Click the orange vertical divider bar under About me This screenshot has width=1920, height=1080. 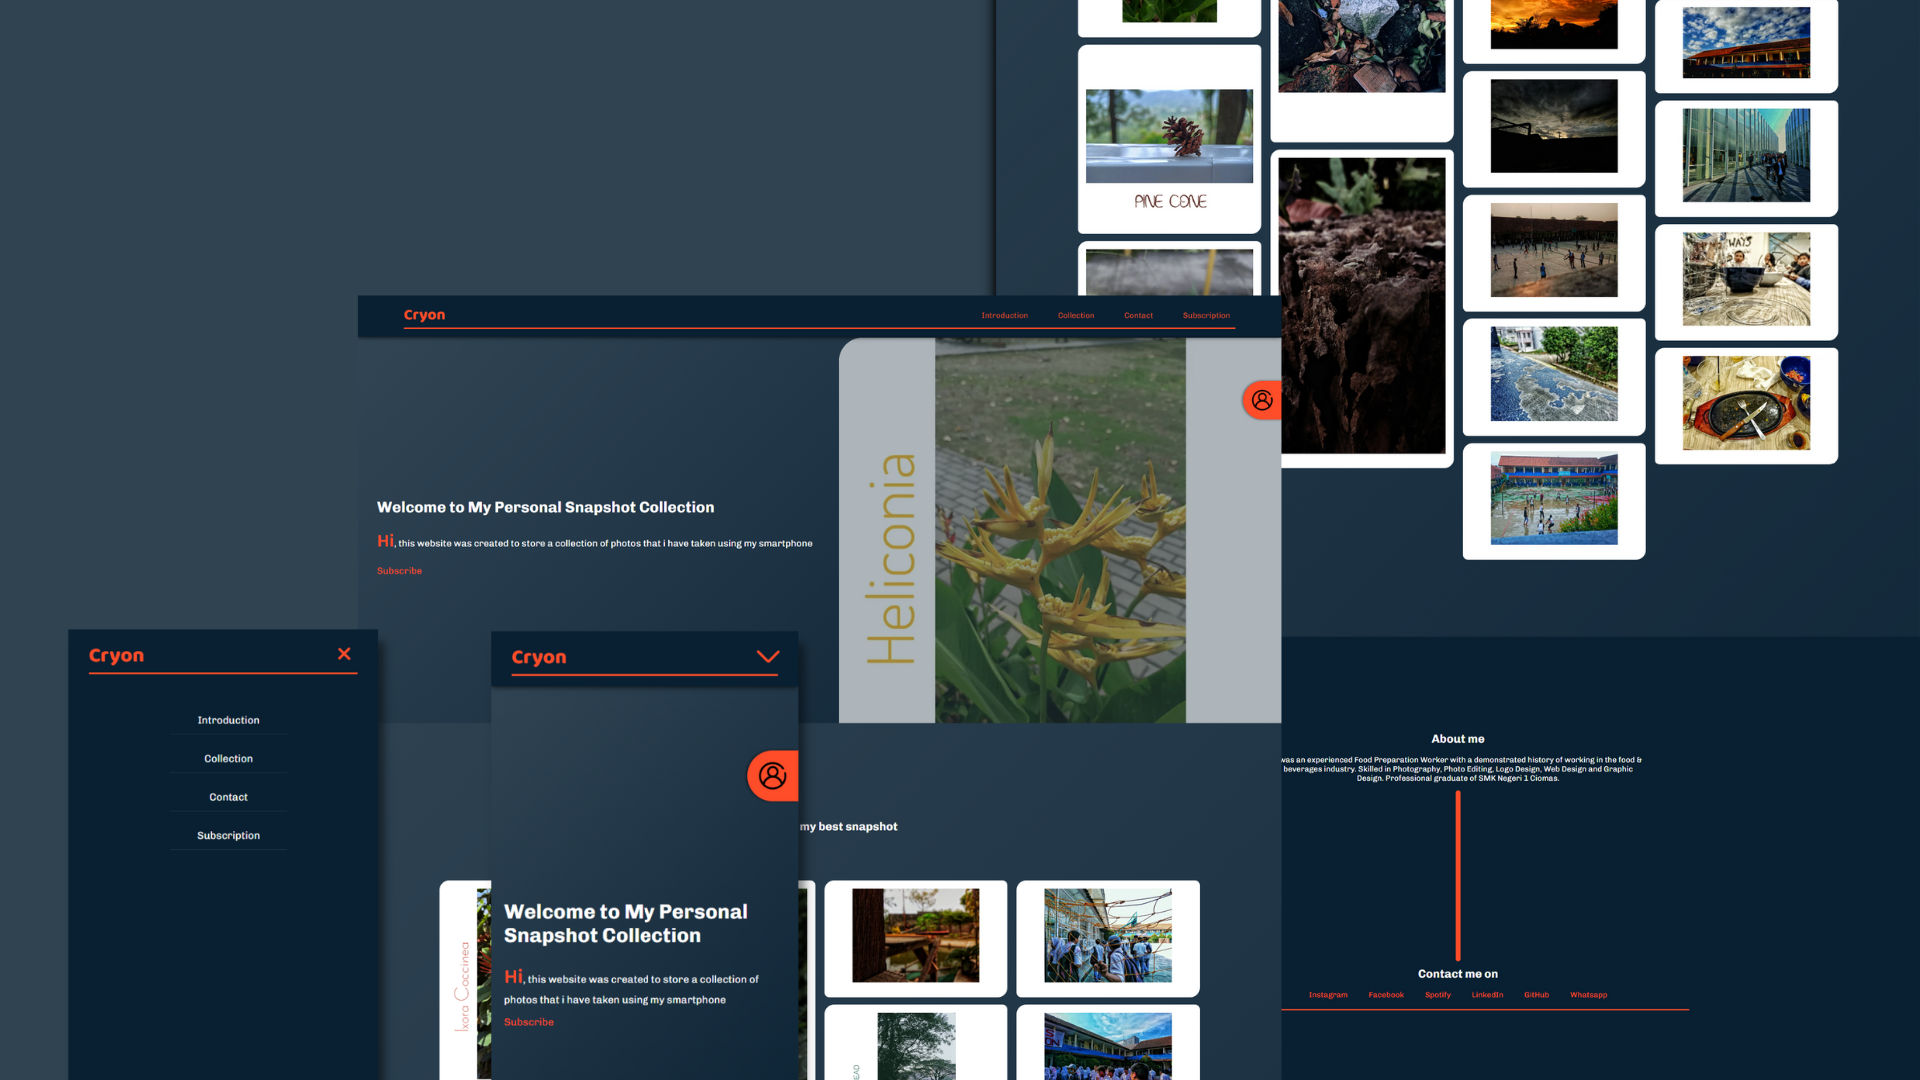pyautogui.click(x=1458, y=875)
